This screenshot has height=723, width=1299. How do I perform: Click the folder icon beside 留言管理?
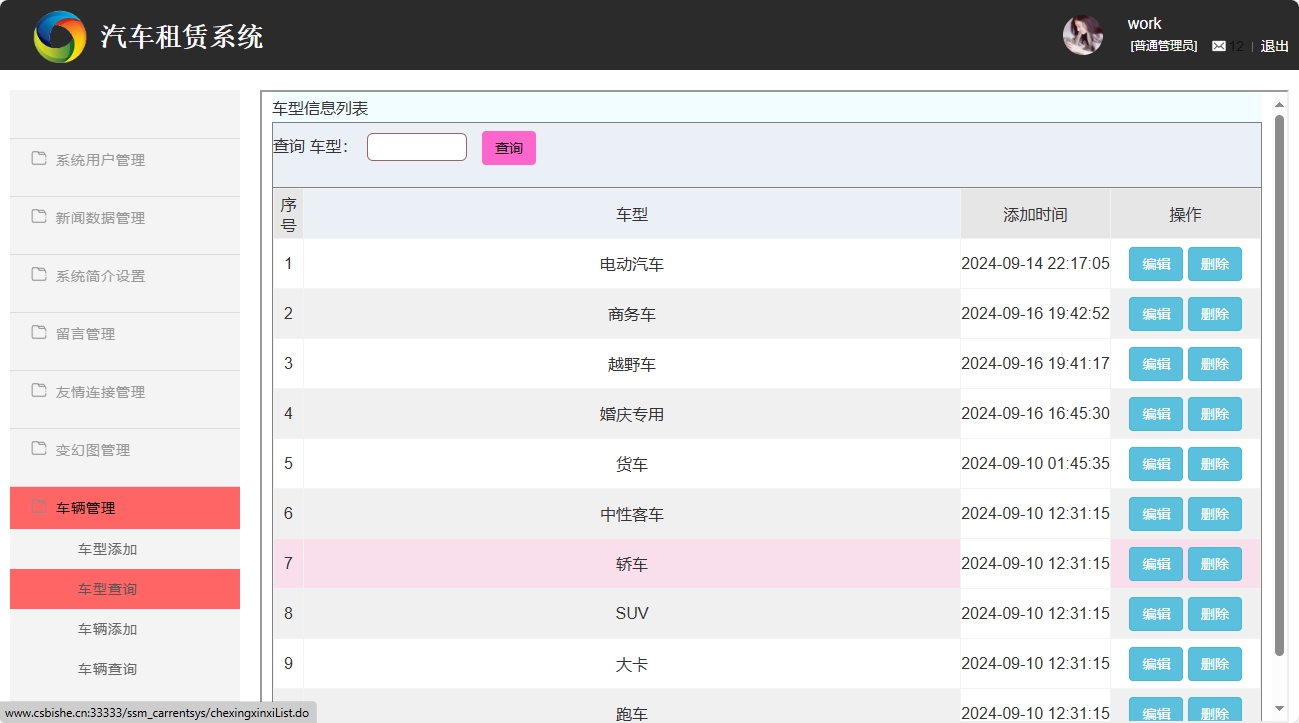click(x=39, y=333)
